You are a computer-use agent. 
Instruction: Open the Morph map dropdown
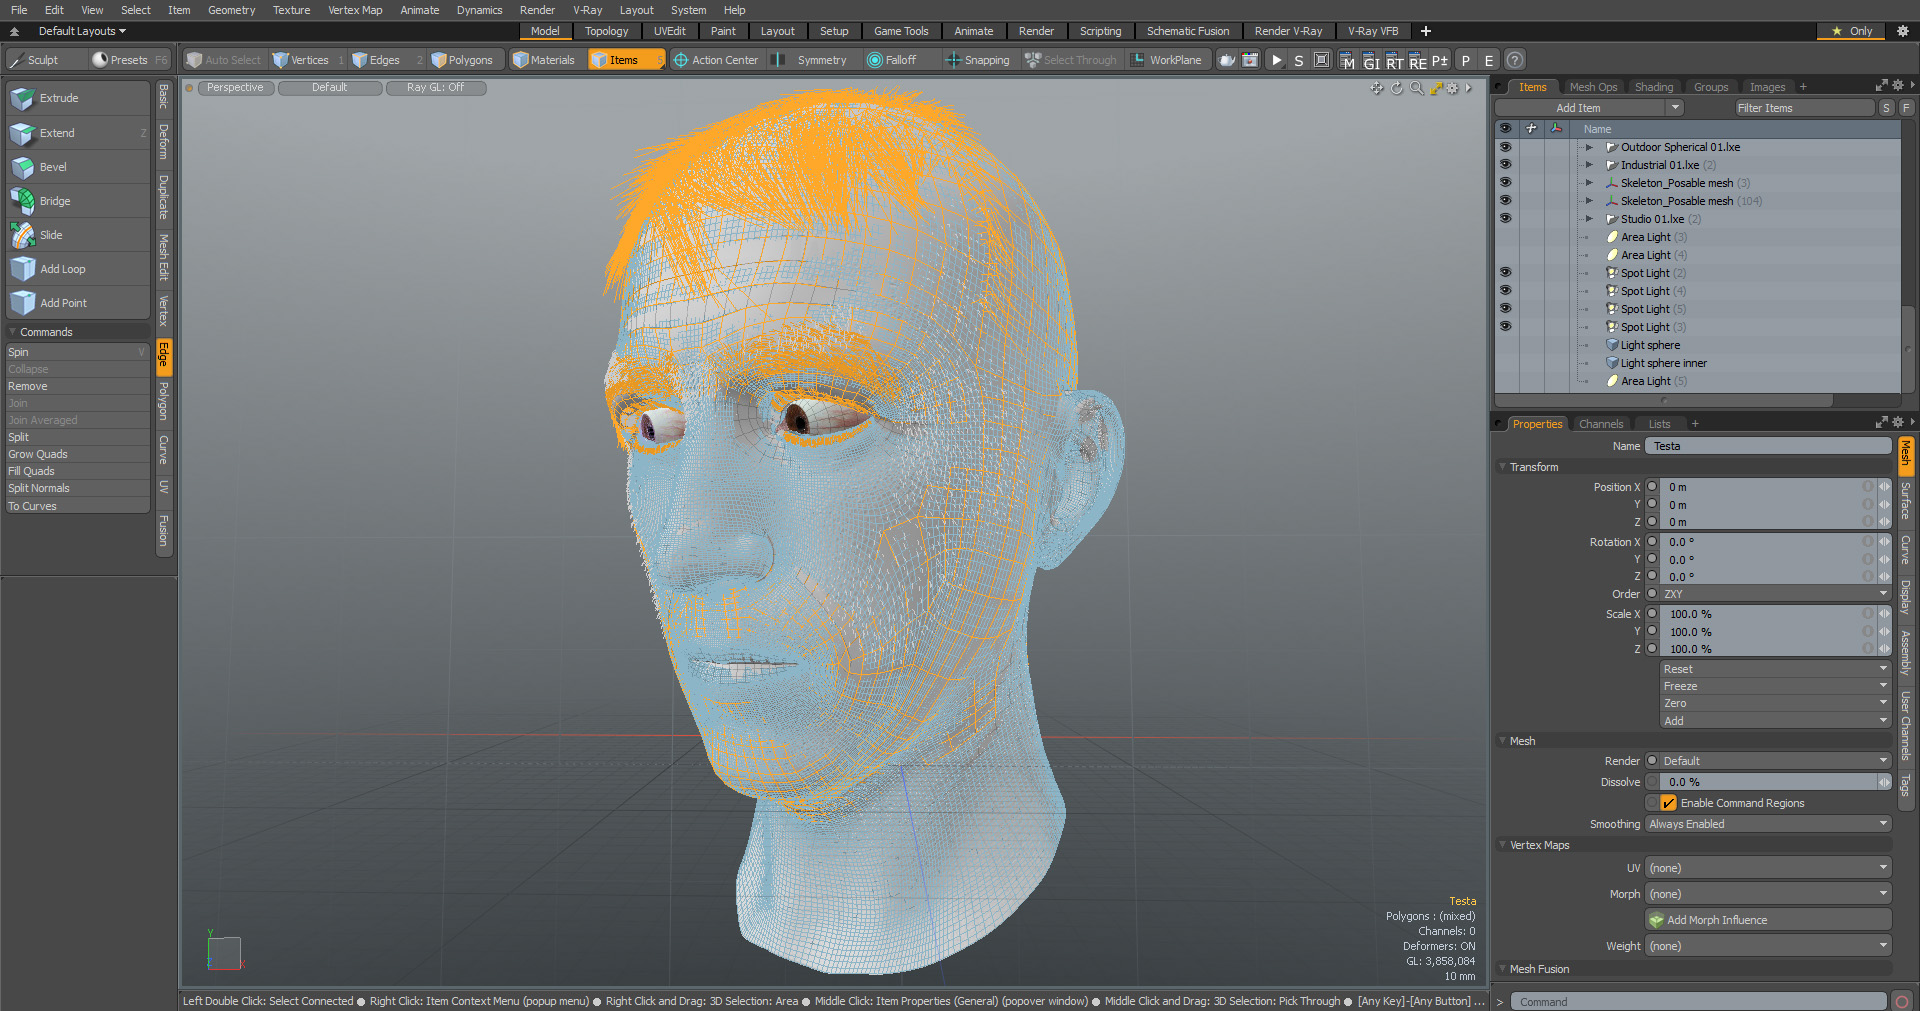coord(1768,894)
